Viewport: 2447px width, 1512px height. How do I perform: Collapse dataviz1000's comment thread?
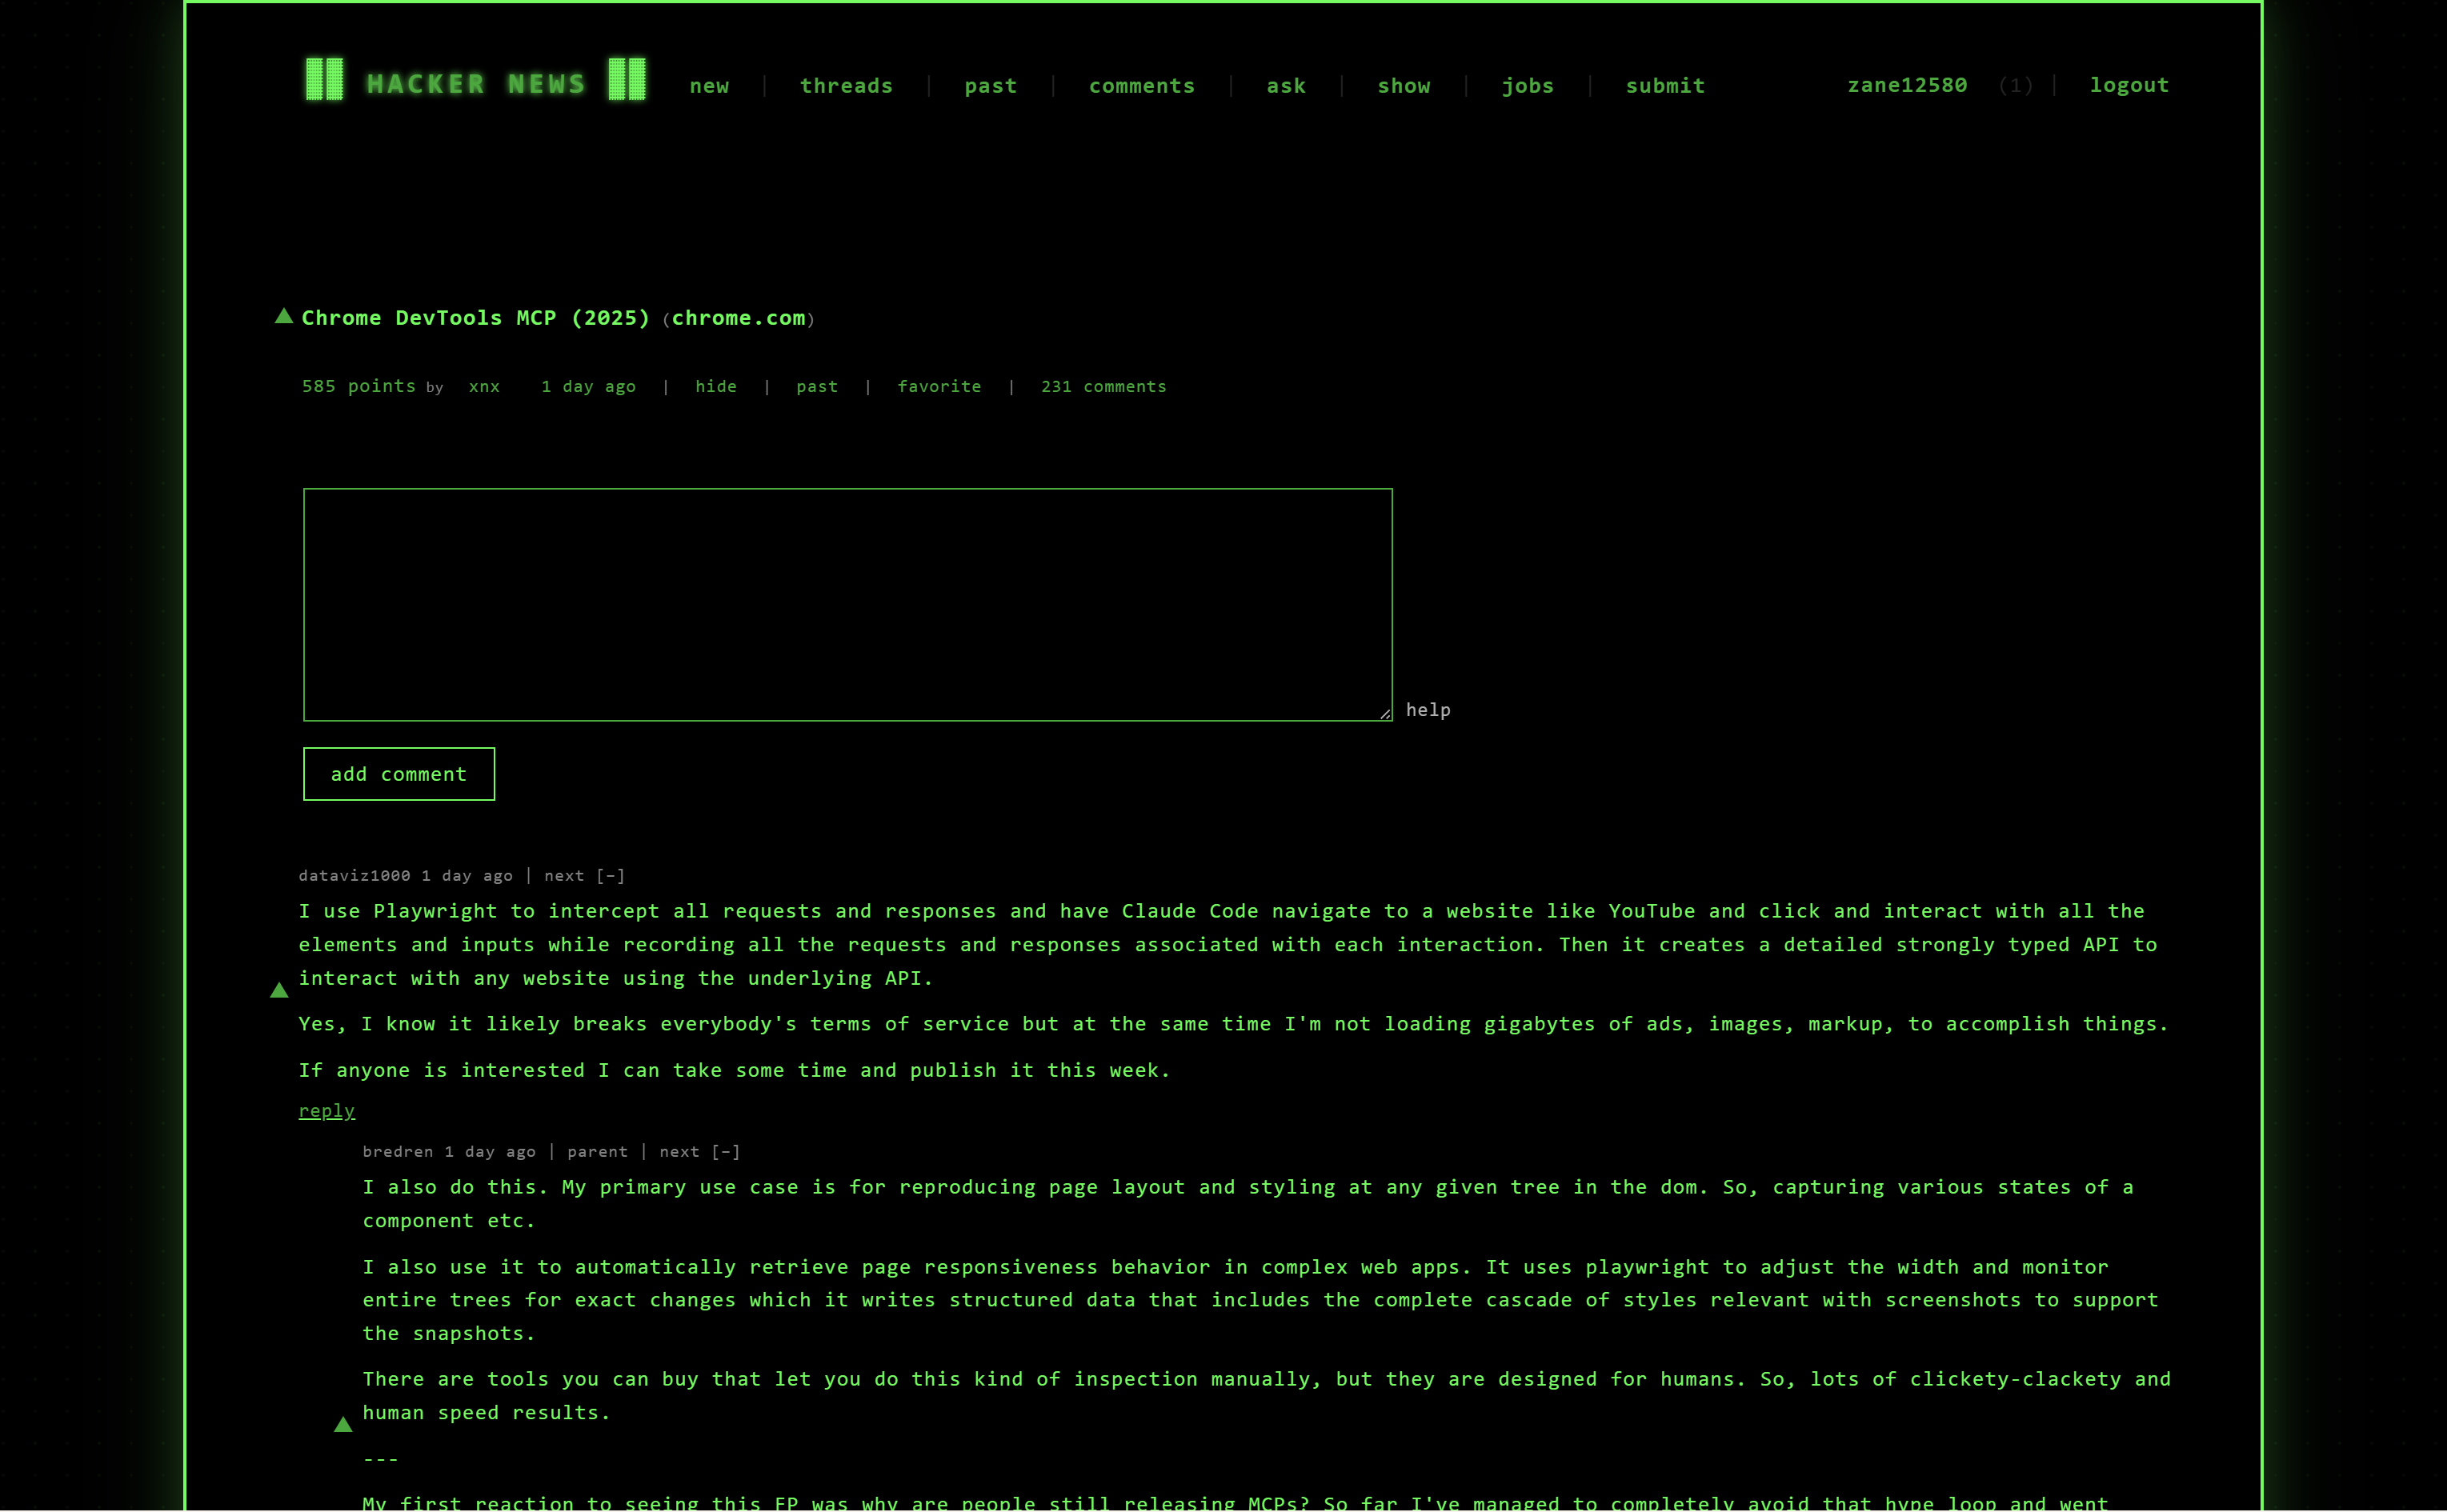[611, 876]
